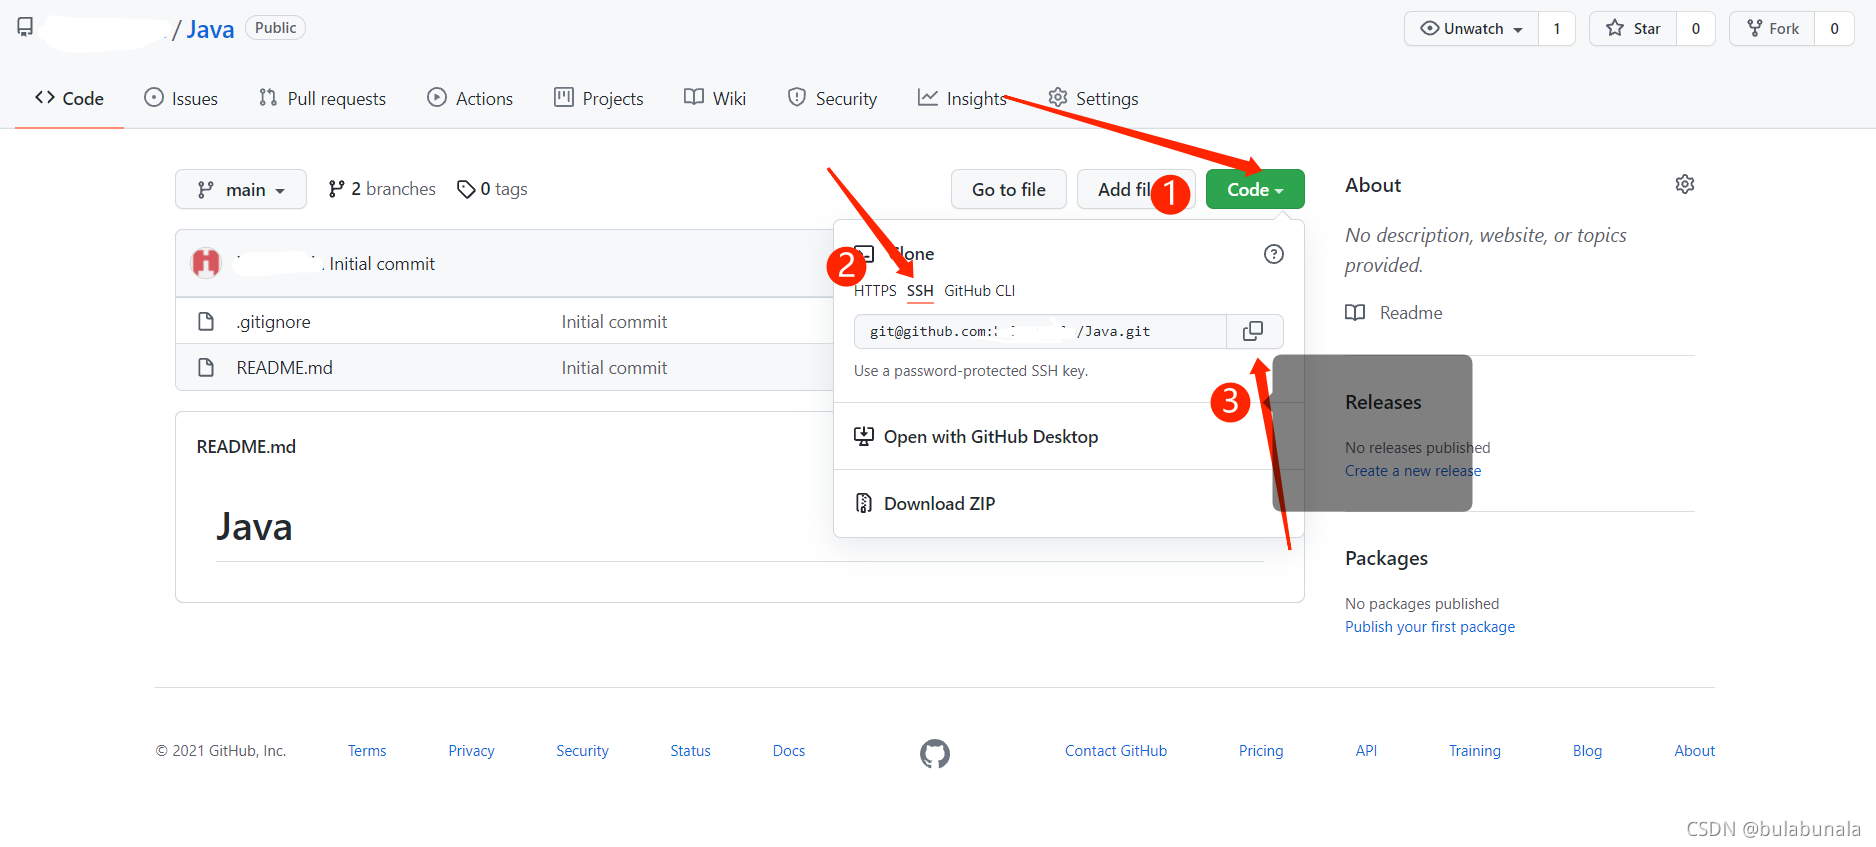Open the fork count 0
Screen dimensions: 1876x847
coord(1834,28)
